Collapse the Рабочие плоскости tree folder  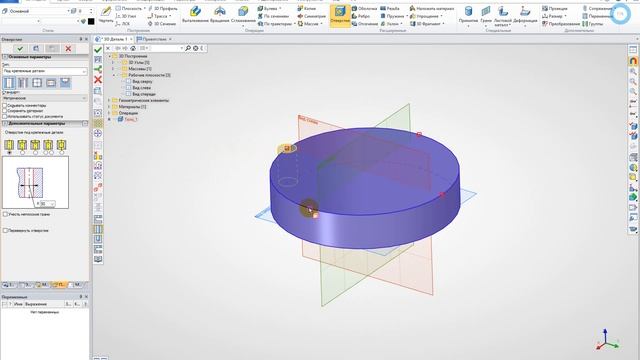tap(114, 75)
